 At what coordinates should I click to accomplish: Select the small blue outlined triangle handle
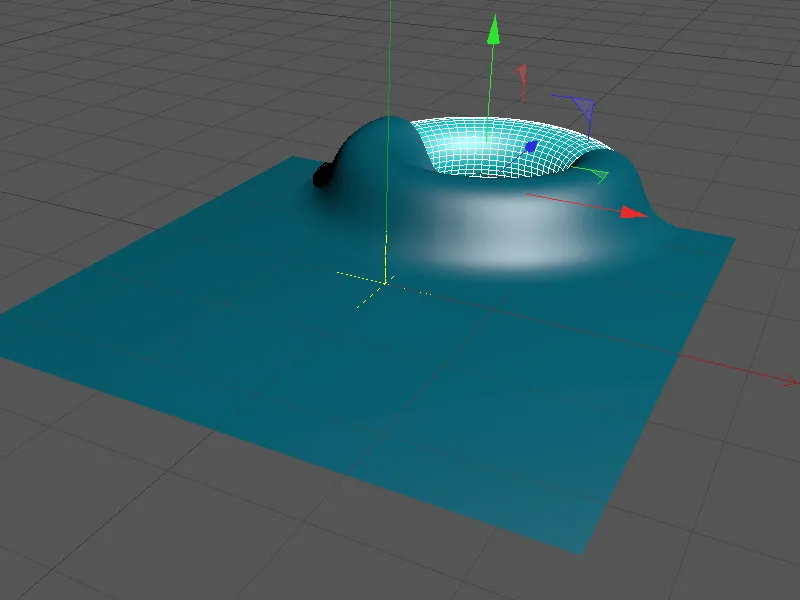(585, 108)
